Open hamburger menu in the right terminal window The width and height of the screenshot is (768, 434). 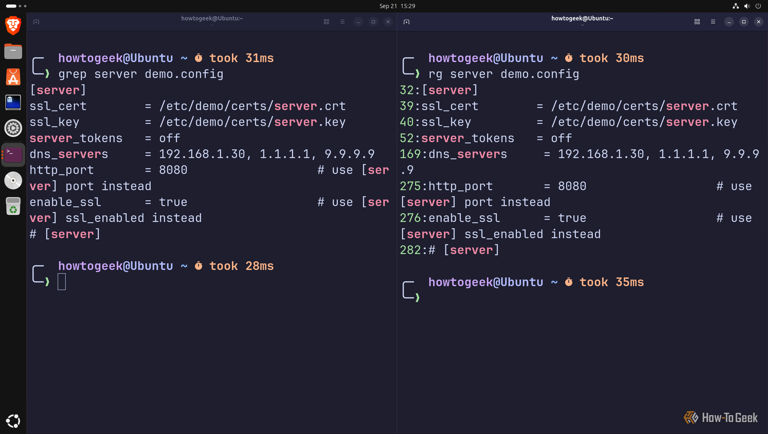(713, 22)
